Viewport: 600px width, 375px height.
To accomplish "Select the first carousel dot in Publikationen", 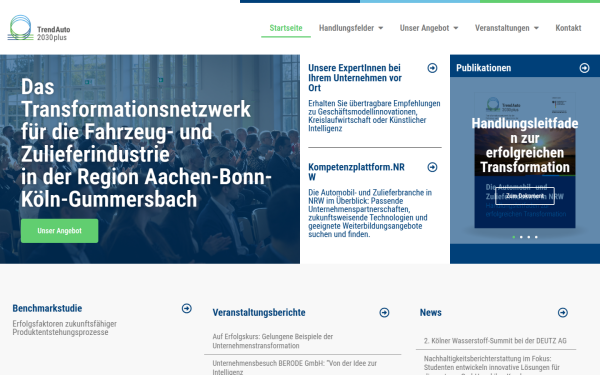I will click(514, 237).
